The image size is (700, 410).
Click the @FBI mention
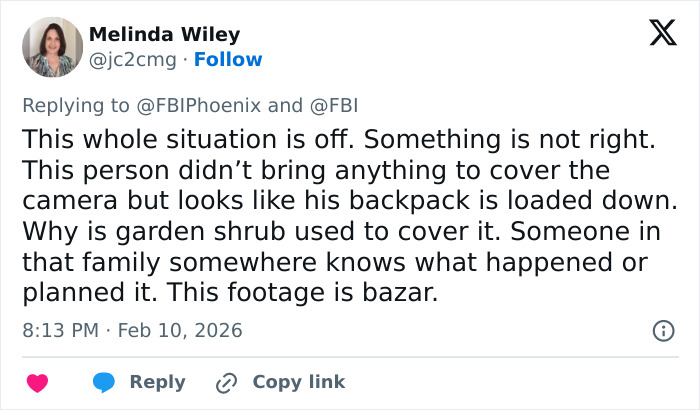coord(335,105)
